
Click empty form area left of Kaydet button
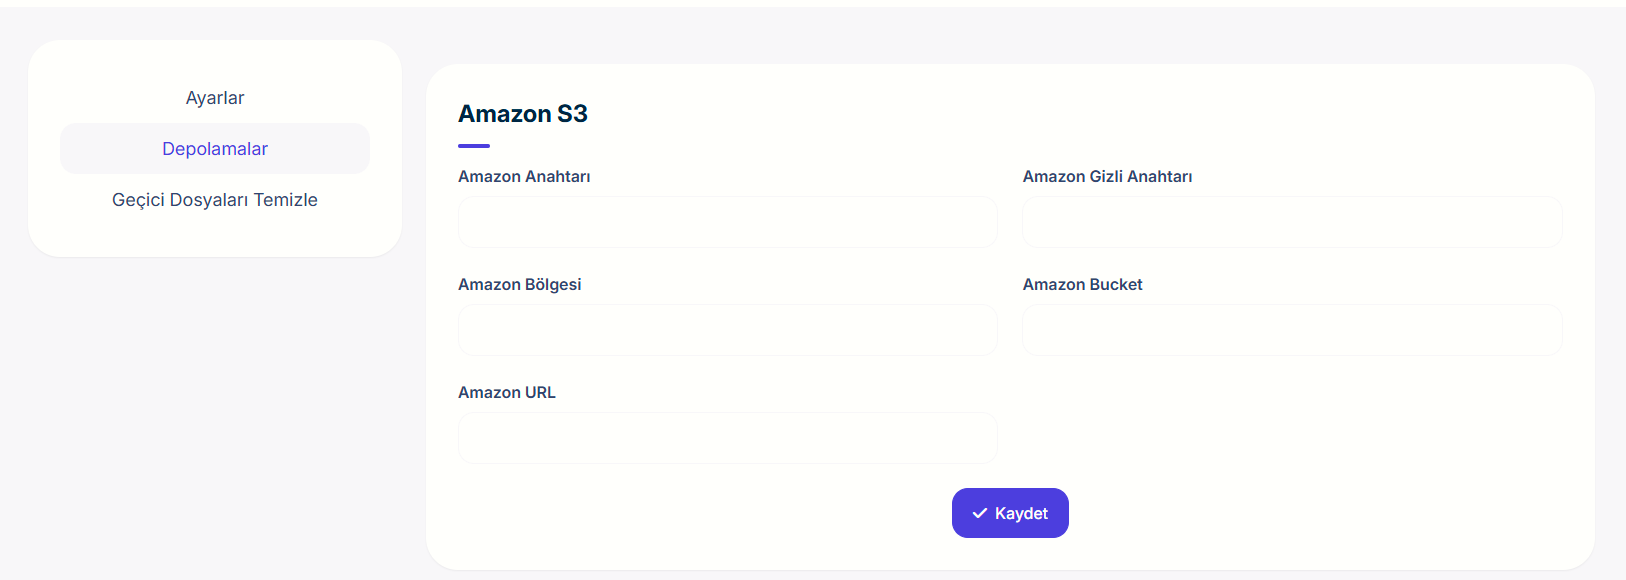pyautogui.click(x=700, y=513)
